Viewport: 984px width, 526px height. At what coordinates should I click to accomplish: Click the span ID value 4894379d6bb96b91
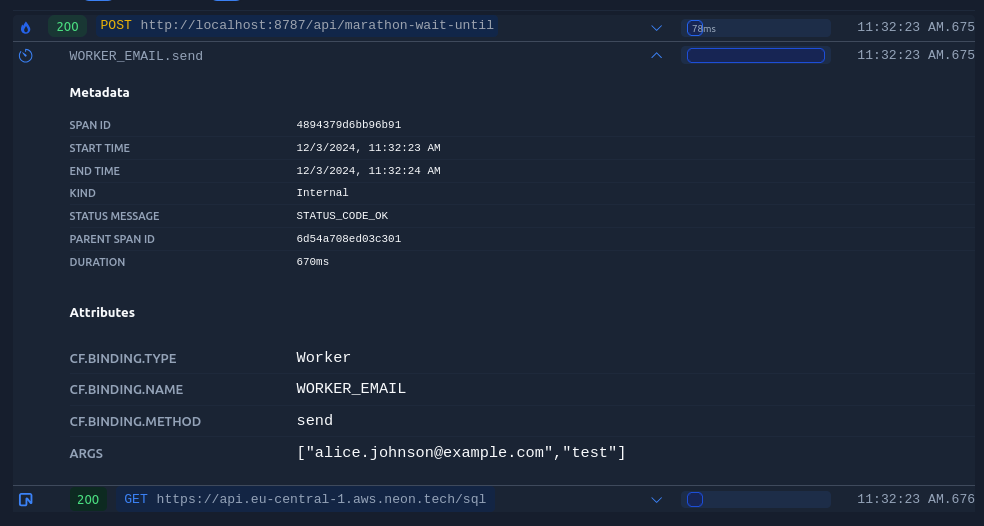point(348,125)
